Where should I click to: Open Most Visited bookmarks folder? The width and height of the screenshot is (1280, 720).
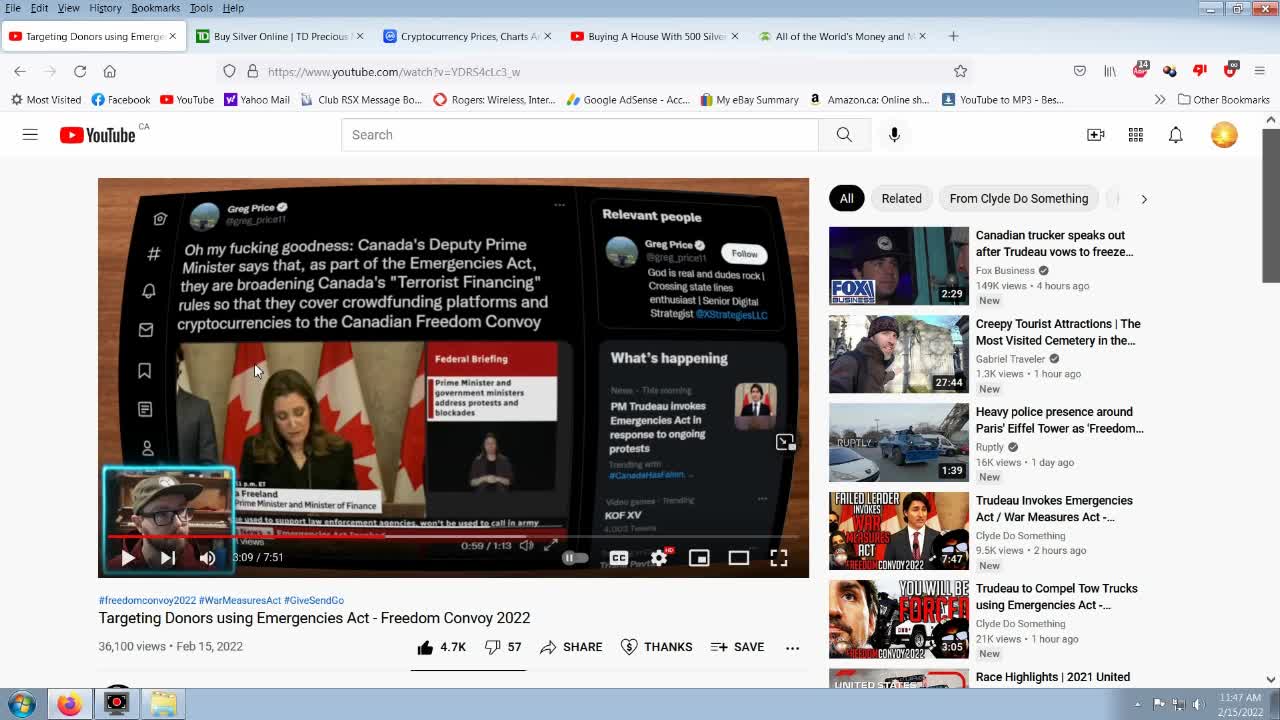click(x=46, y=99)
